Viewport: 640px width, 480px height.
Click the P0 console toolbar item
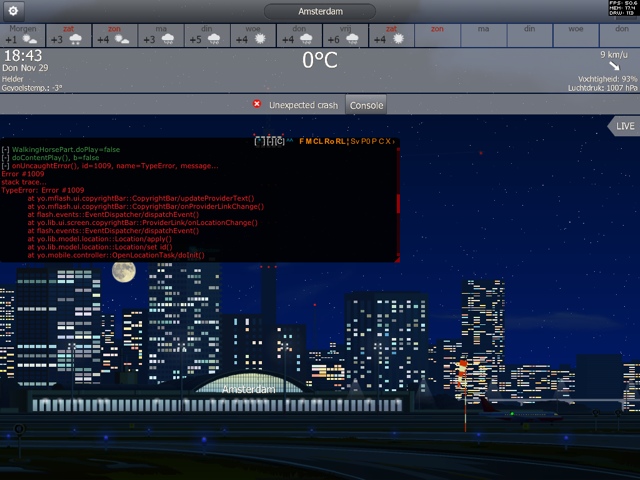[x=365, y=141]
